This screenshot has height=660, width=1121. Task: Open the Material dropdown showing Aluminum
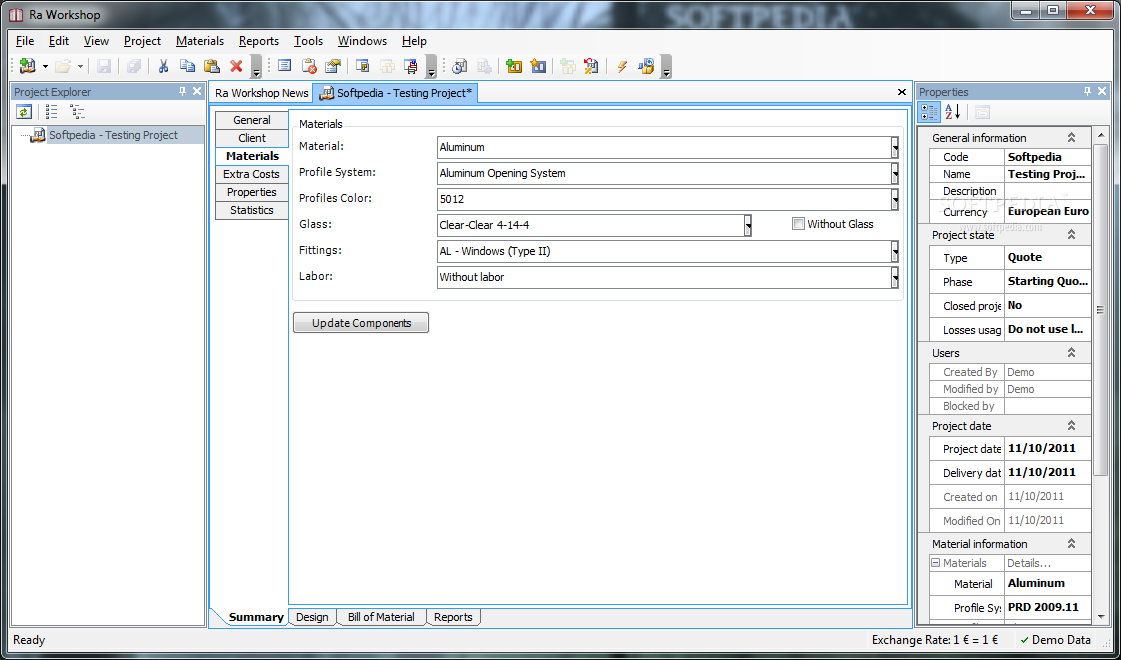(x=894, y=147)
